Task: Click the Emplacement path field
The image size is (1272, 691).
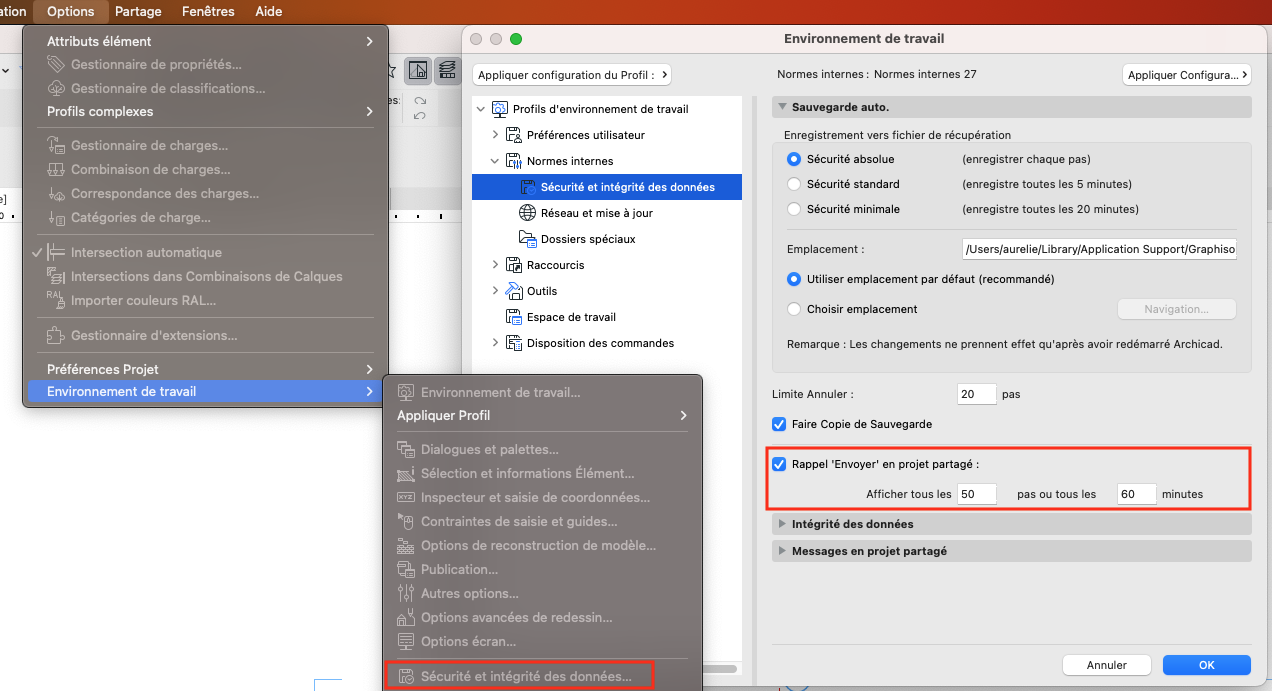Action: click(1099, 249)
